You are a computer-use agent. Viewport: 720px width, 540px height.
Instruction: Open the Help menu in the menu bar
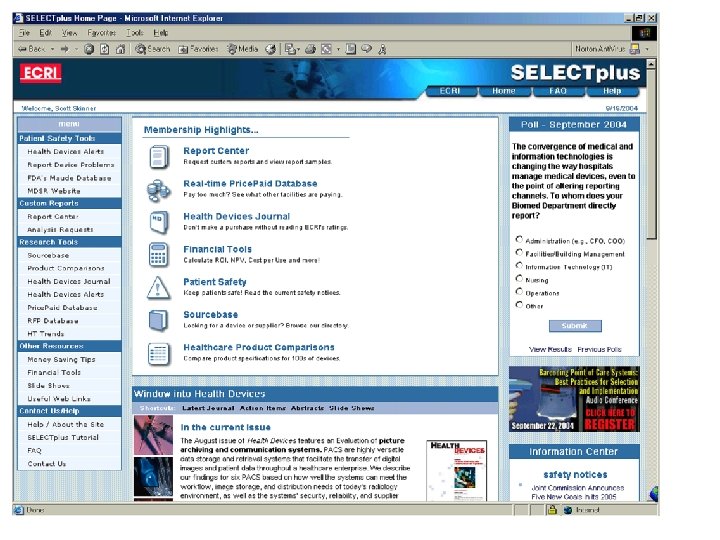tap(161, 33)
